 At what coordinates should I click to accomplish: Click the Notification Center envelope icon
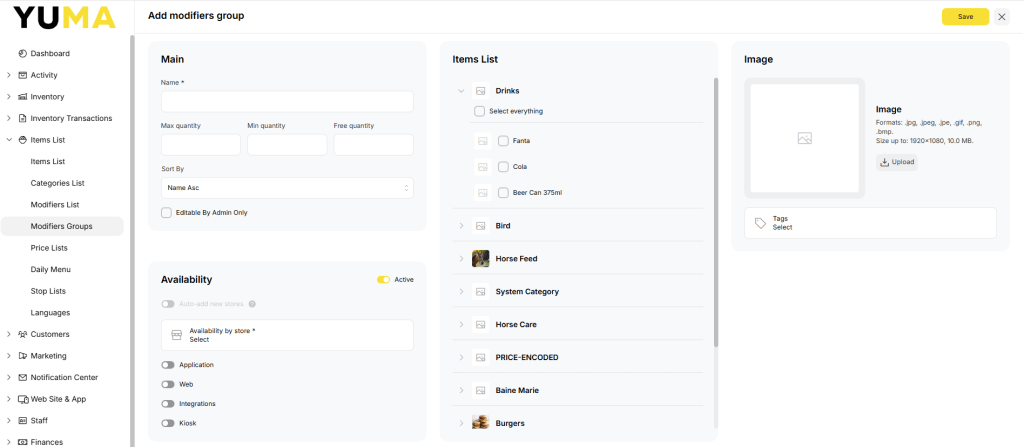(22, 377)
